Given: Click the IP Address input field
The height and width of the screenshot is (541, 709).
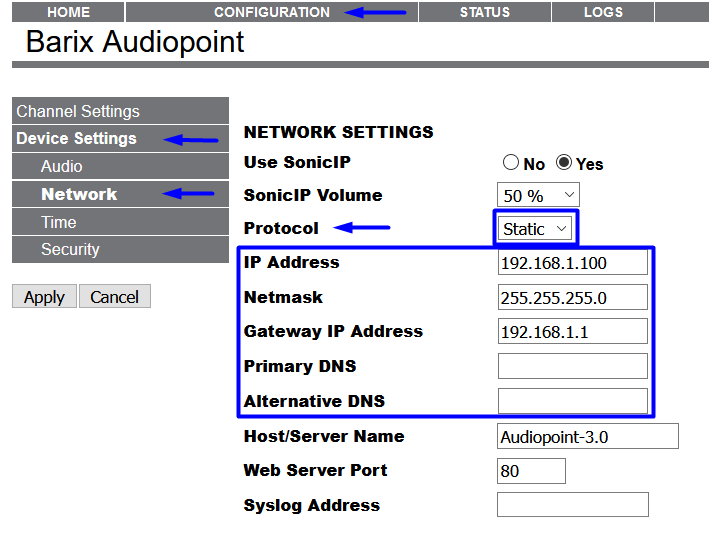Looking at the screenshot, I should 572,263.
